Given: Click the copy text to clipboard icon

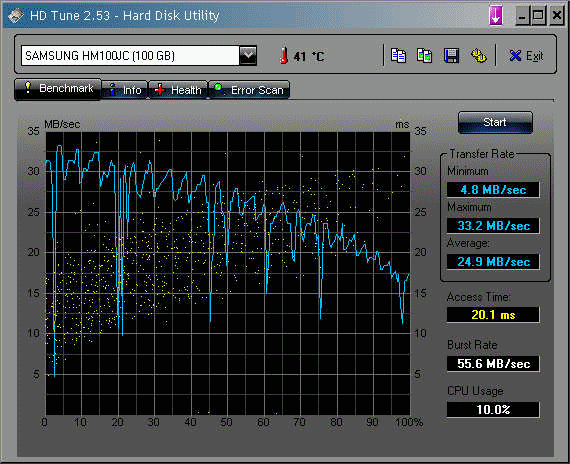Looking at the screenshot, I should [x=398, y=56].
